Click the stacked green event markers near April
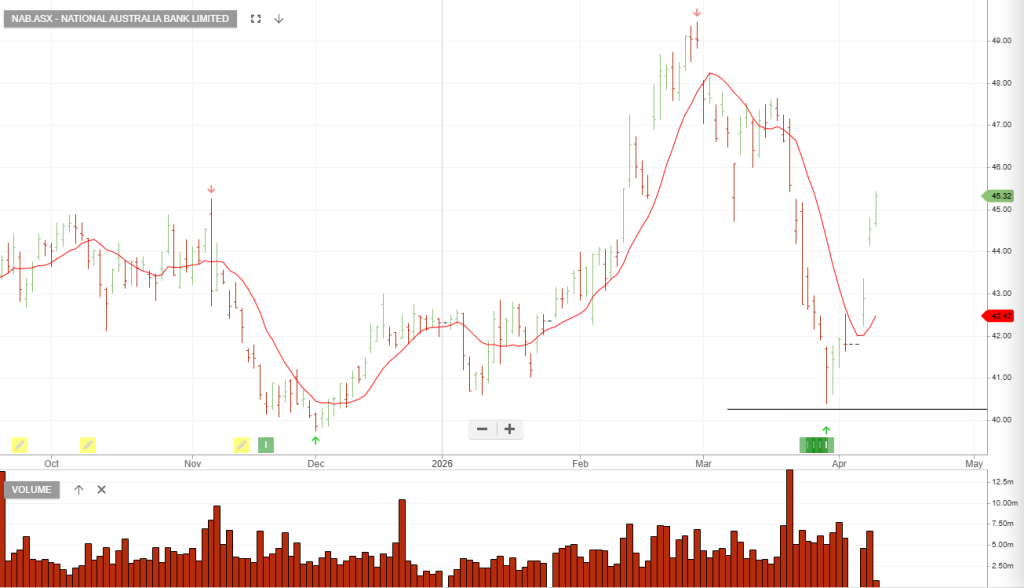The height and width of the screenshot is (588, 1024). click(x=817, y=445)
